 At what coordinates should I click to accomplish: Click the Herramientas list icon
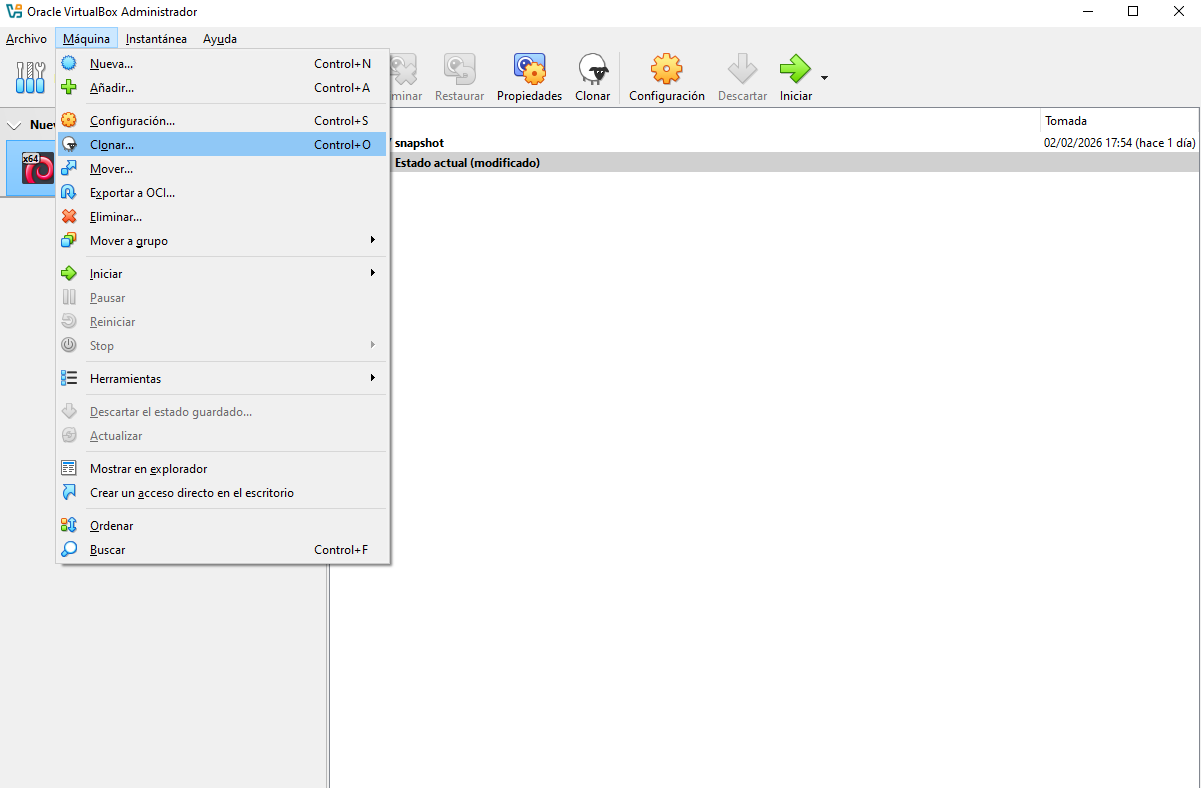69,378
